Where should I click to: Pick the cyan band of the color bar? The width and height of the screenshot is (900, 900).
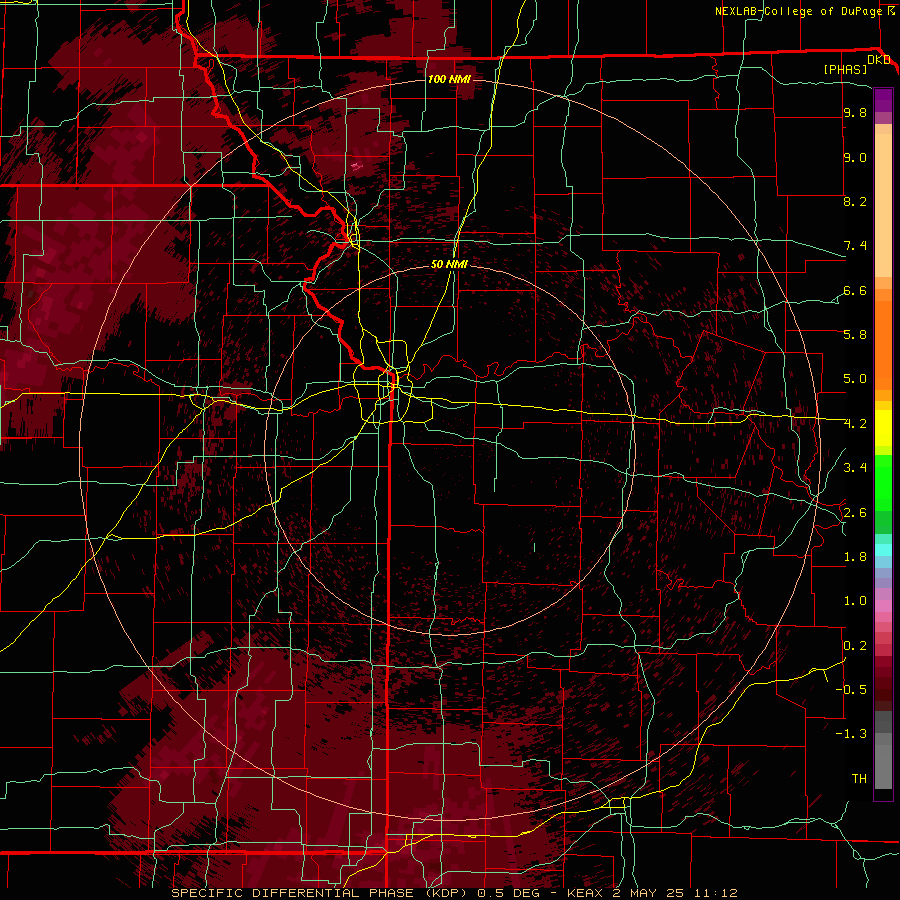coord(883,550)
